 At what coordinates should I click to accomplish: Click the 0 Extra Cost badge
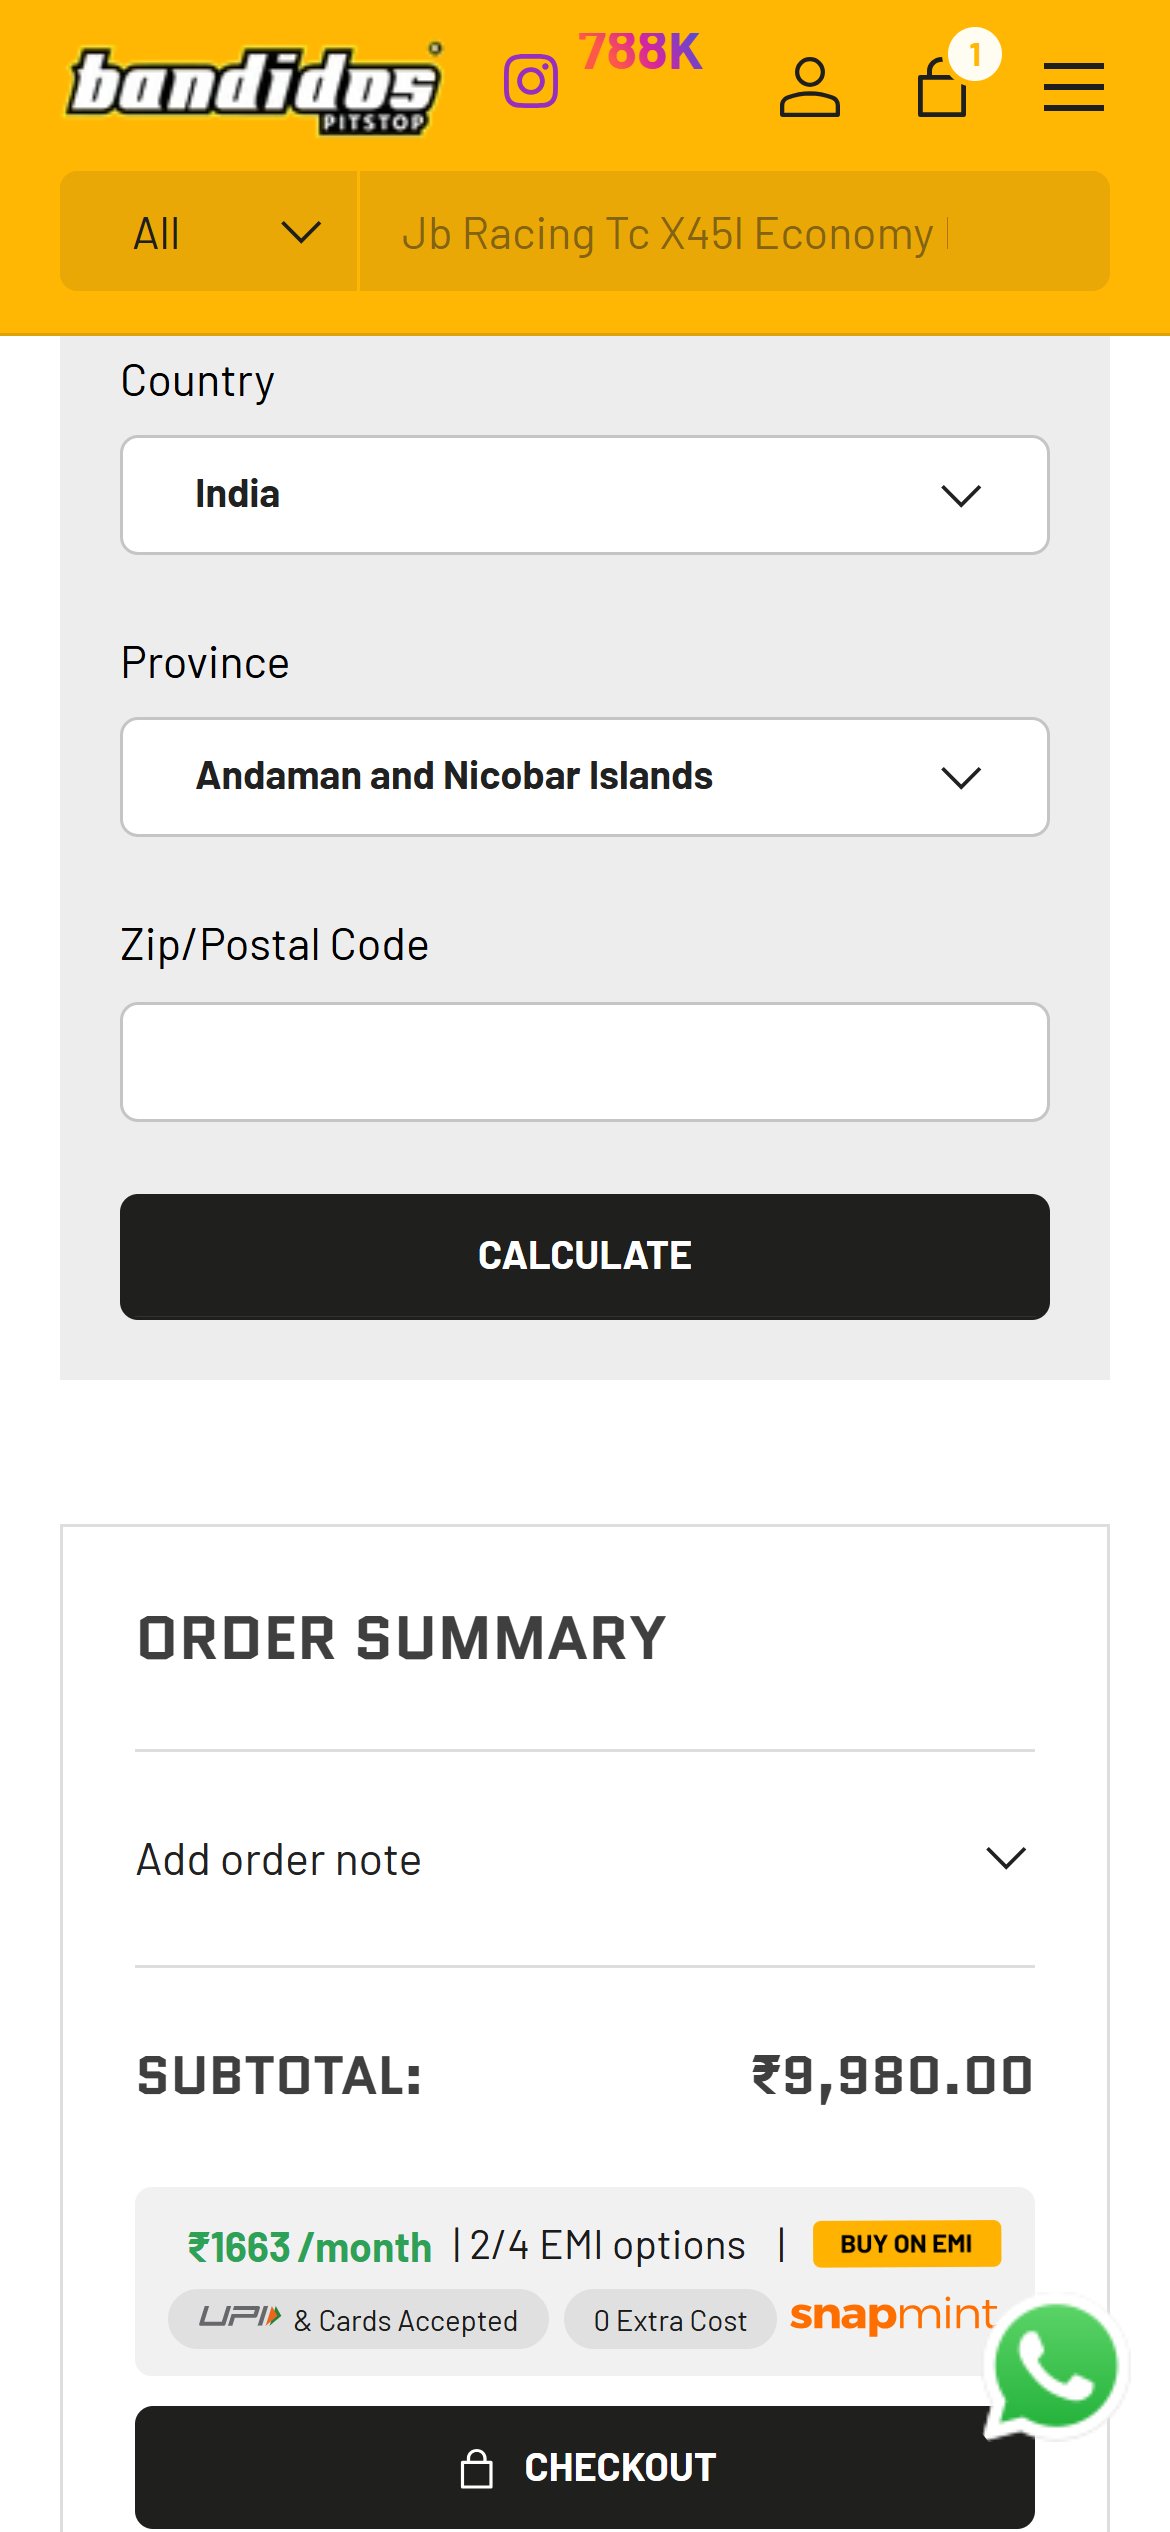[x=670, y=2319]
